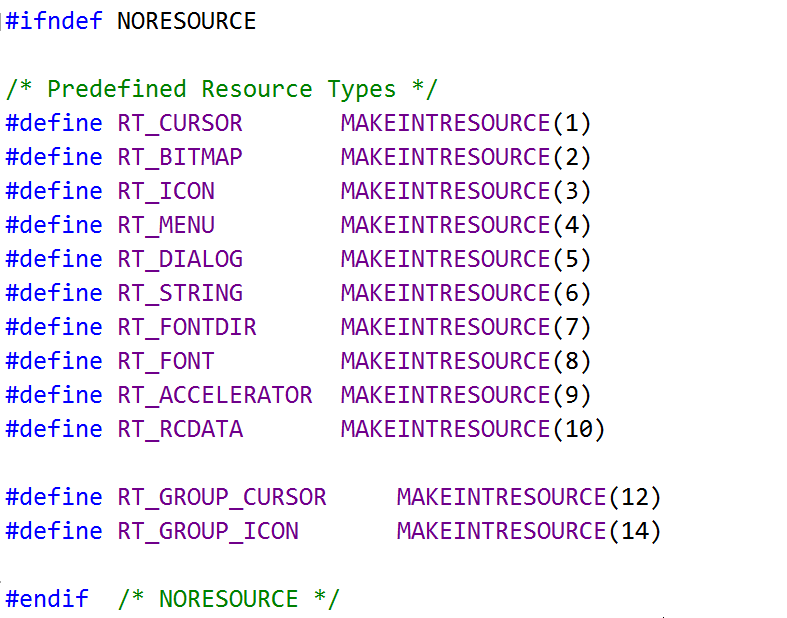Click MAKEINTRESOURCE(9) on the RT_ACCELERATOR line
The width and height of the screenshot is (787, 618).
(466, 395)
